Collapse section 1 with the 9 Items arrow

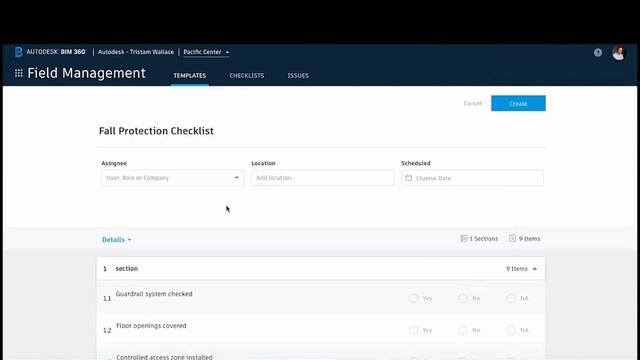[534, 269]
